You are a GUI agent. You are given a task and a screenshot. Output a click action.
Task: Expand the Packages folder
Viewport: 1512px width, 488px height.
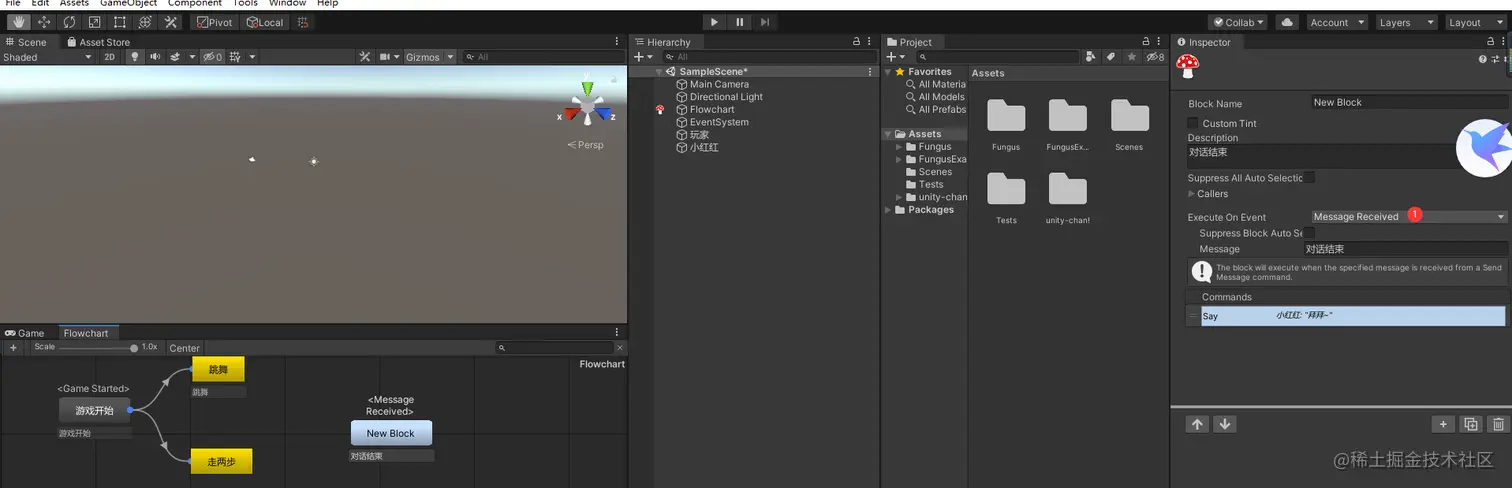[x=888, y=210]
